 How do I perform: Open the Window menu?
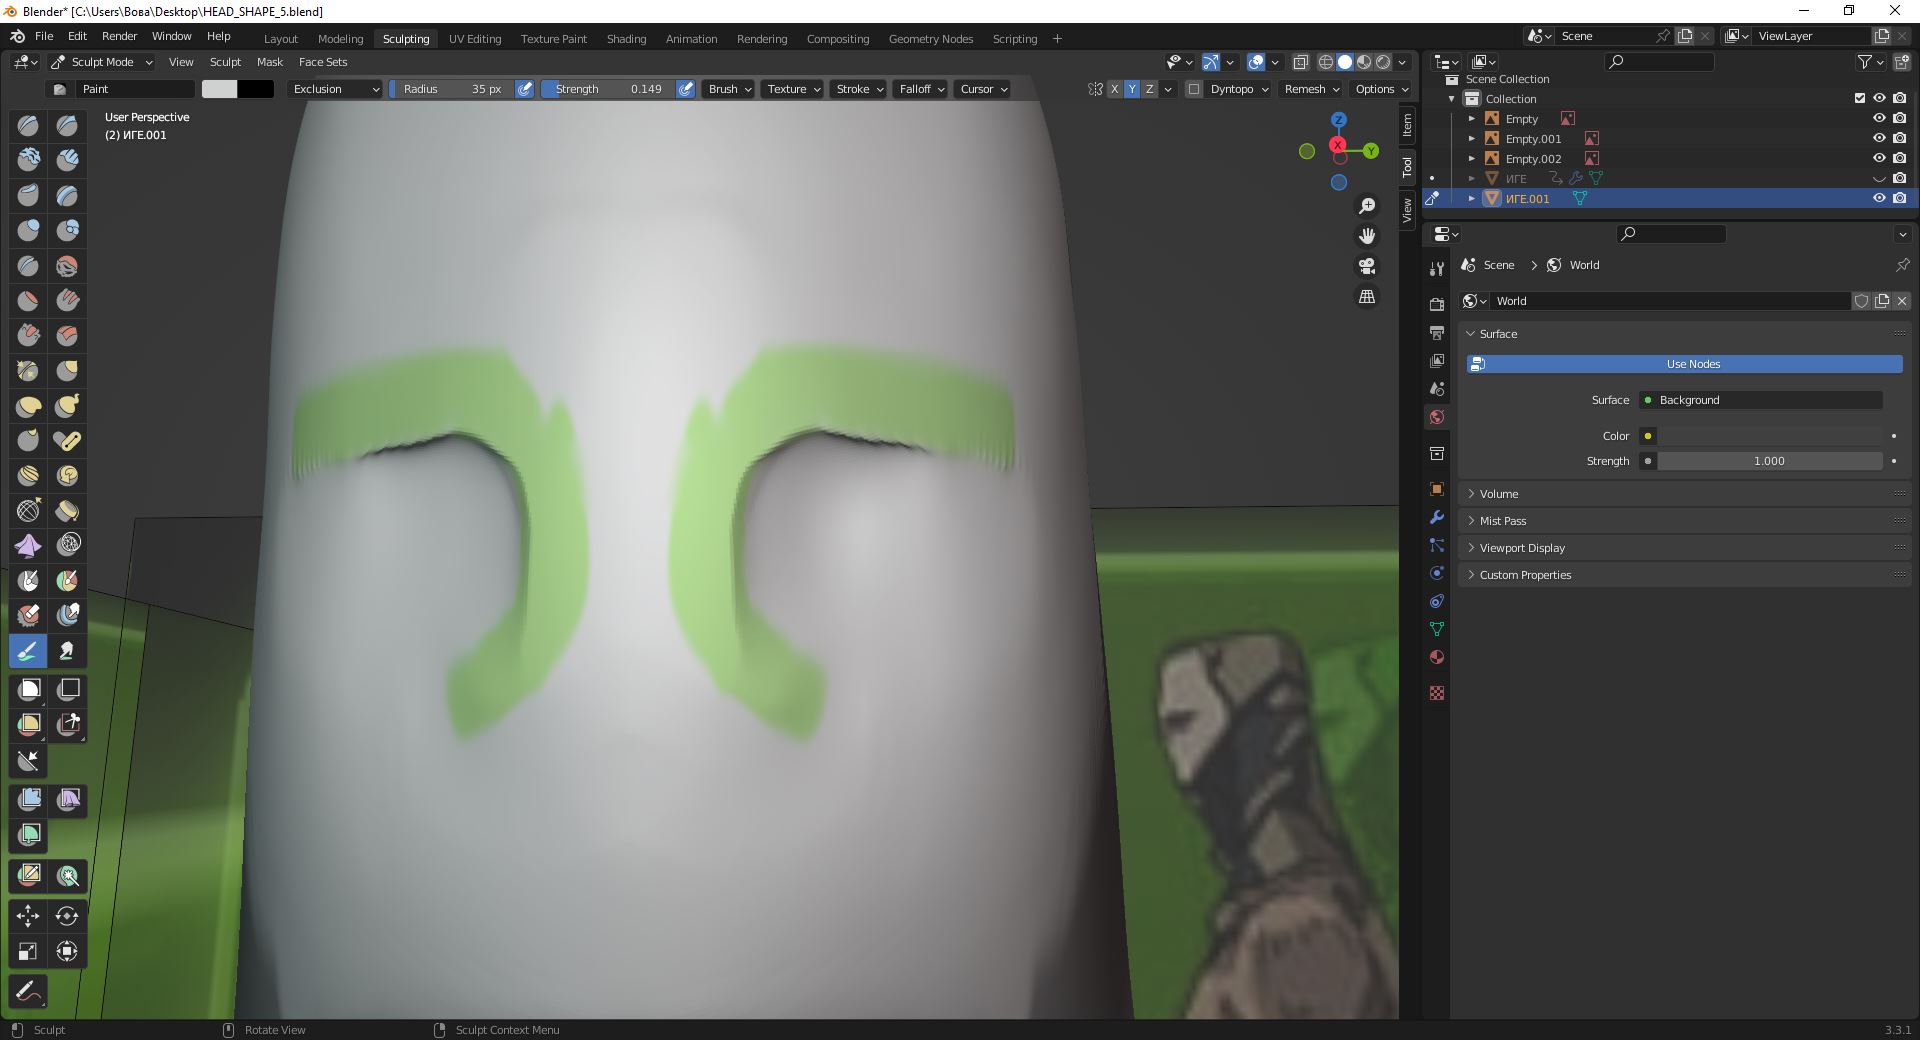click(x=171, y=36)
